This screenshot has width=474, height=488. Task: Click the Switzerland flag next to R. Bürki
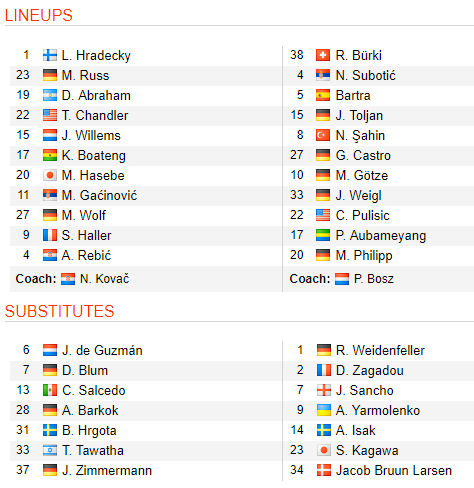(323, 55)
